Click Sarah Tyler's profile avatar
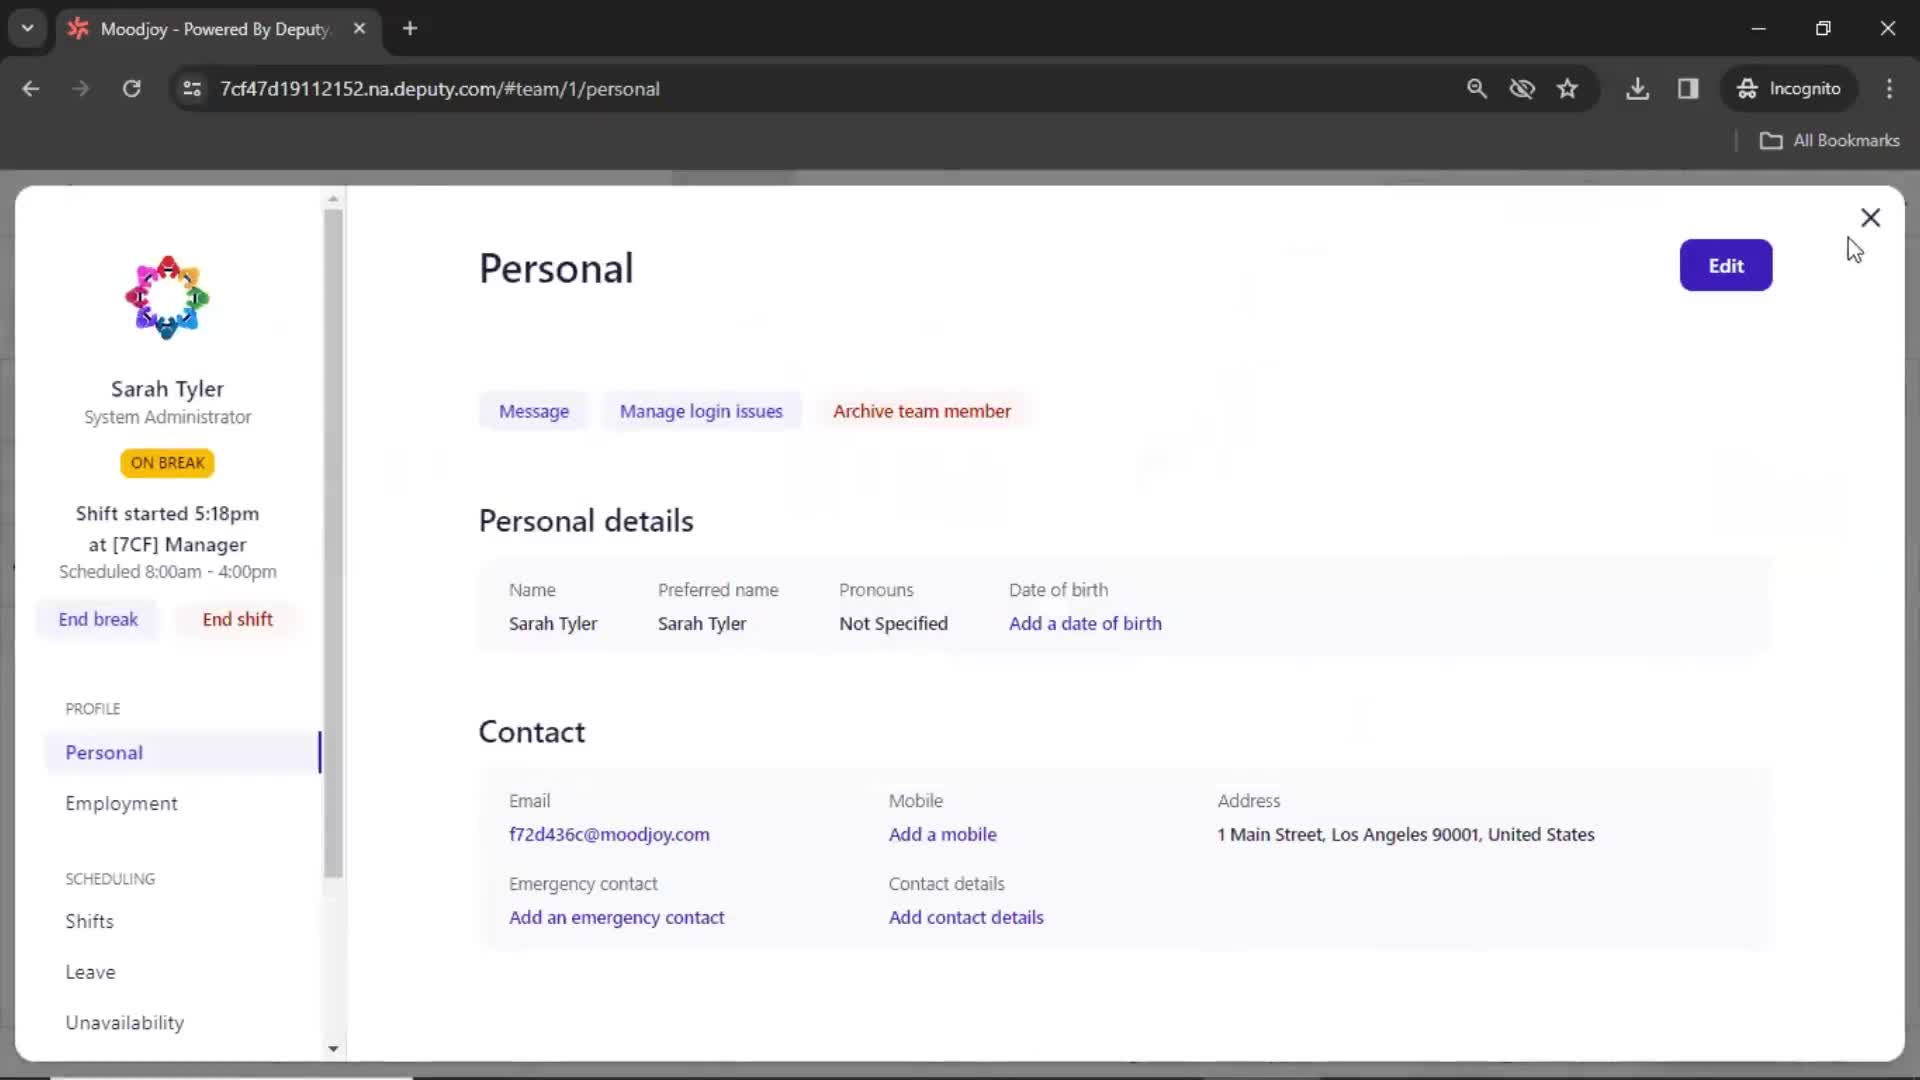The image size is (1920, 1080). [167, 297]
